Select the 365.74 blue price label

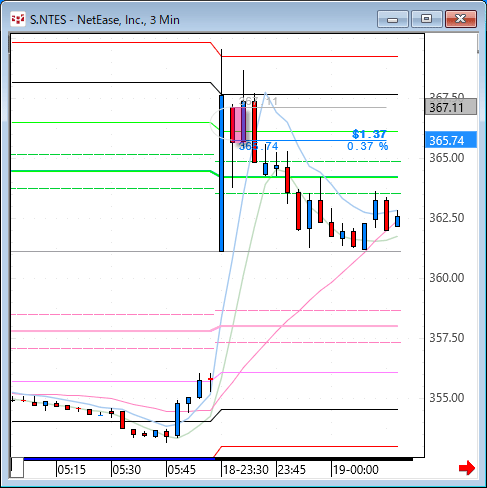[451, 140]
